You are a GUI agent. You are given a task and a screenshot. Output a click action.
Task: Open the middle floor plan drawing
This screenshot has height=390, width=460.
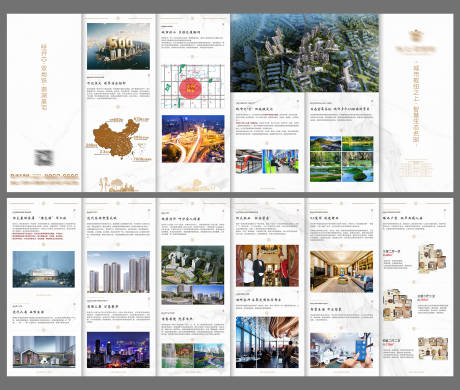coord(398,304)
